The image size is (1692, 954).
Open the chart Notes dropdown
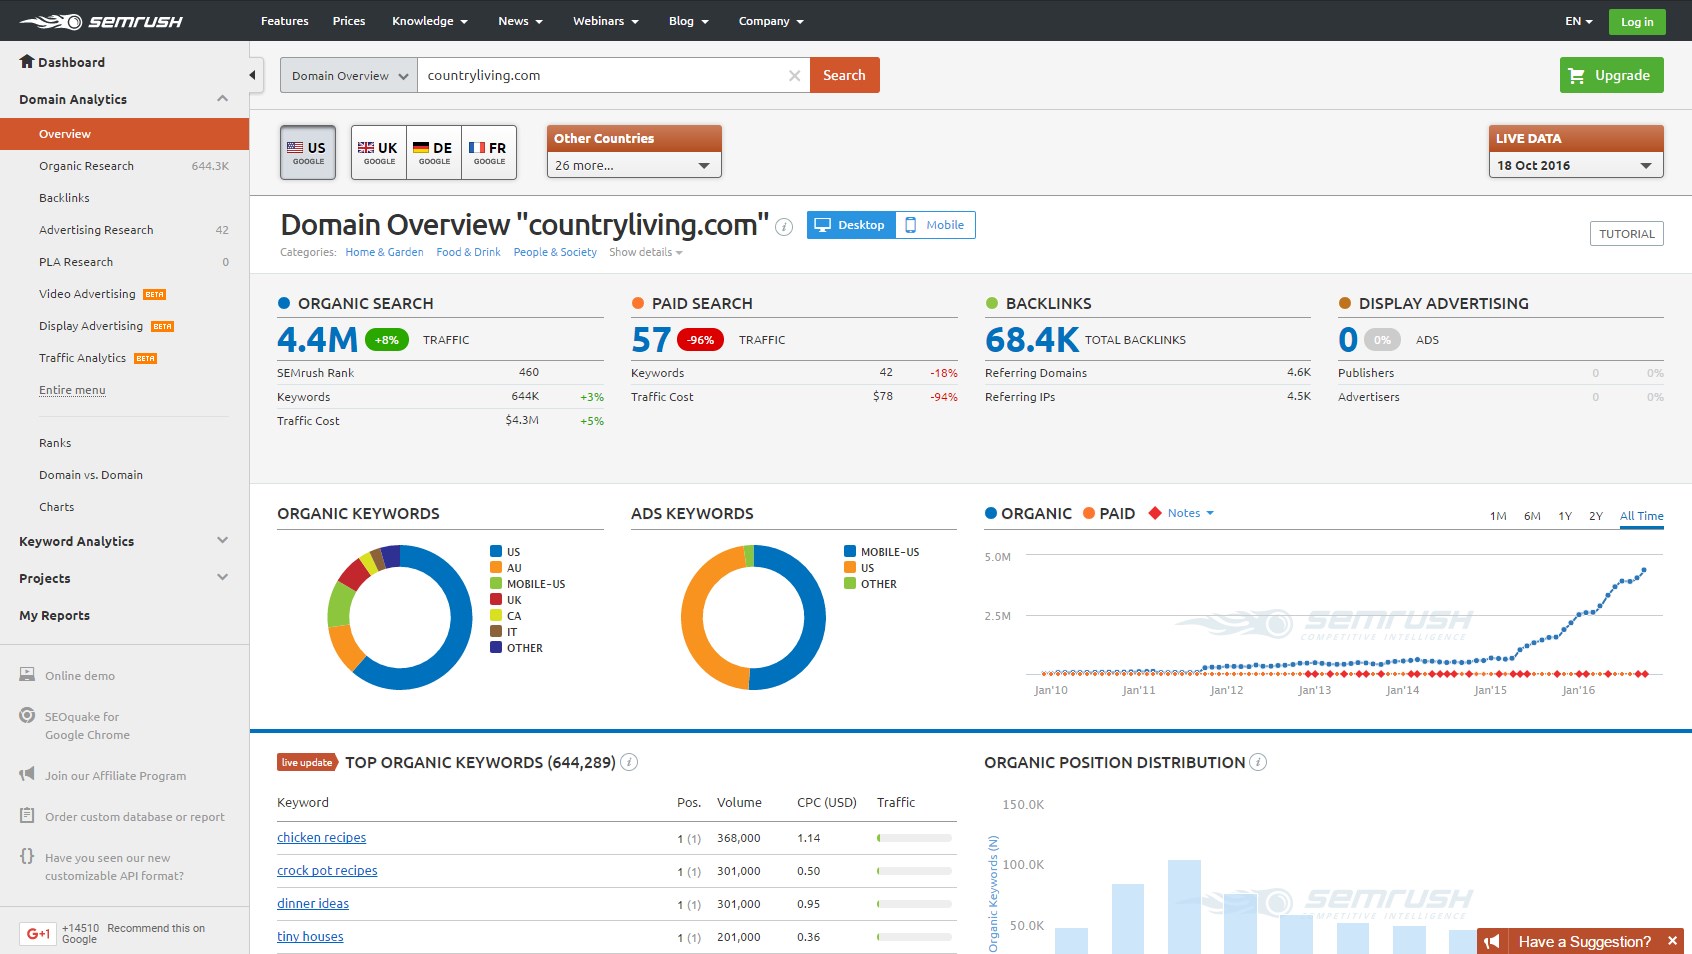pos(1190,513)
